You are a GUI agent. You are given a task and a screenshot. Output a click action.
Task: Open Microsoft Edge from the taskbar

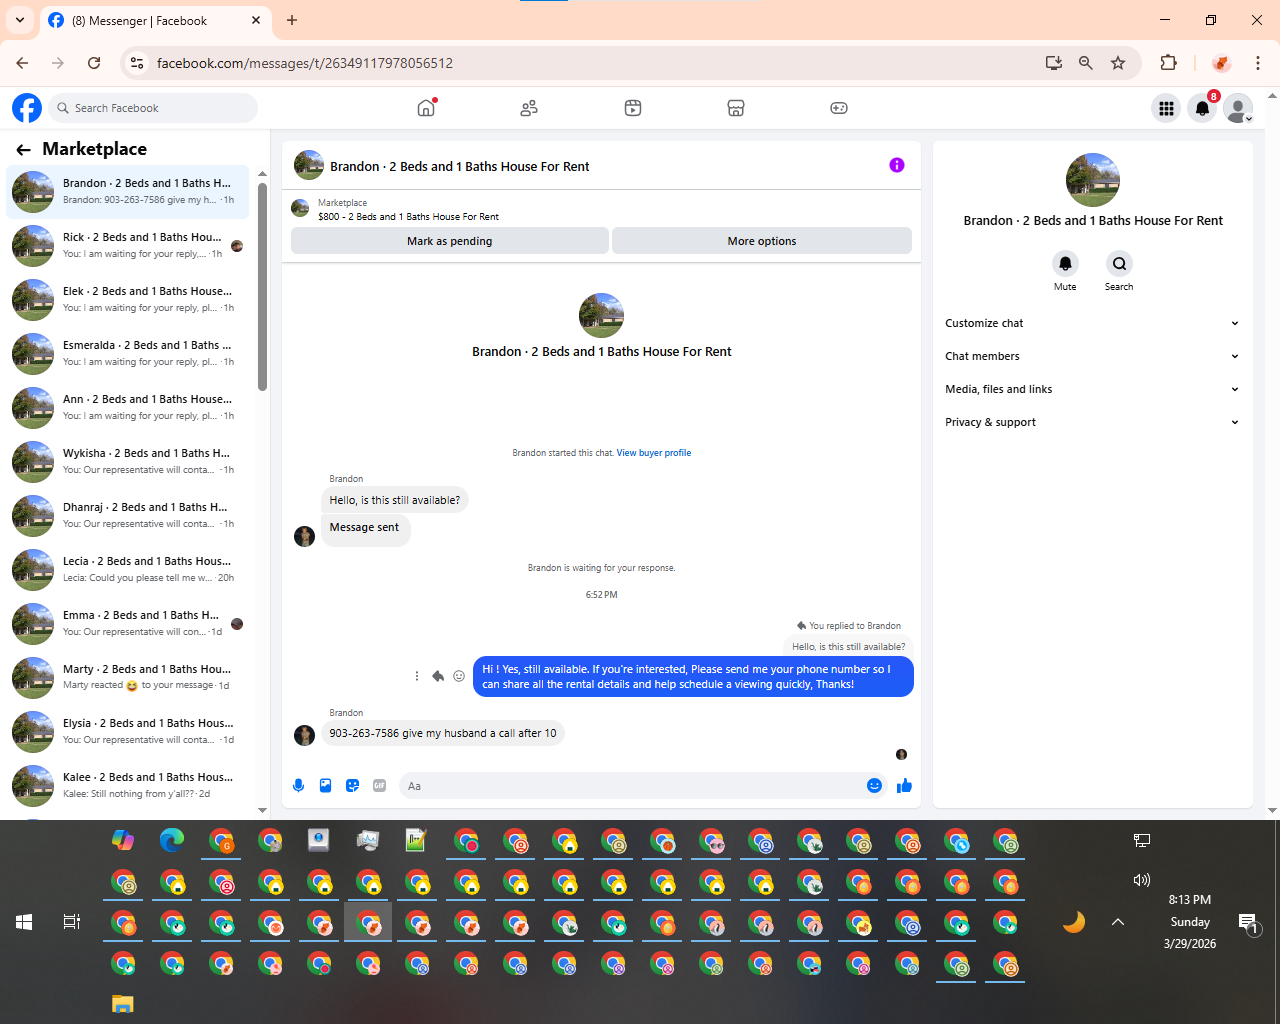(172, 841)
